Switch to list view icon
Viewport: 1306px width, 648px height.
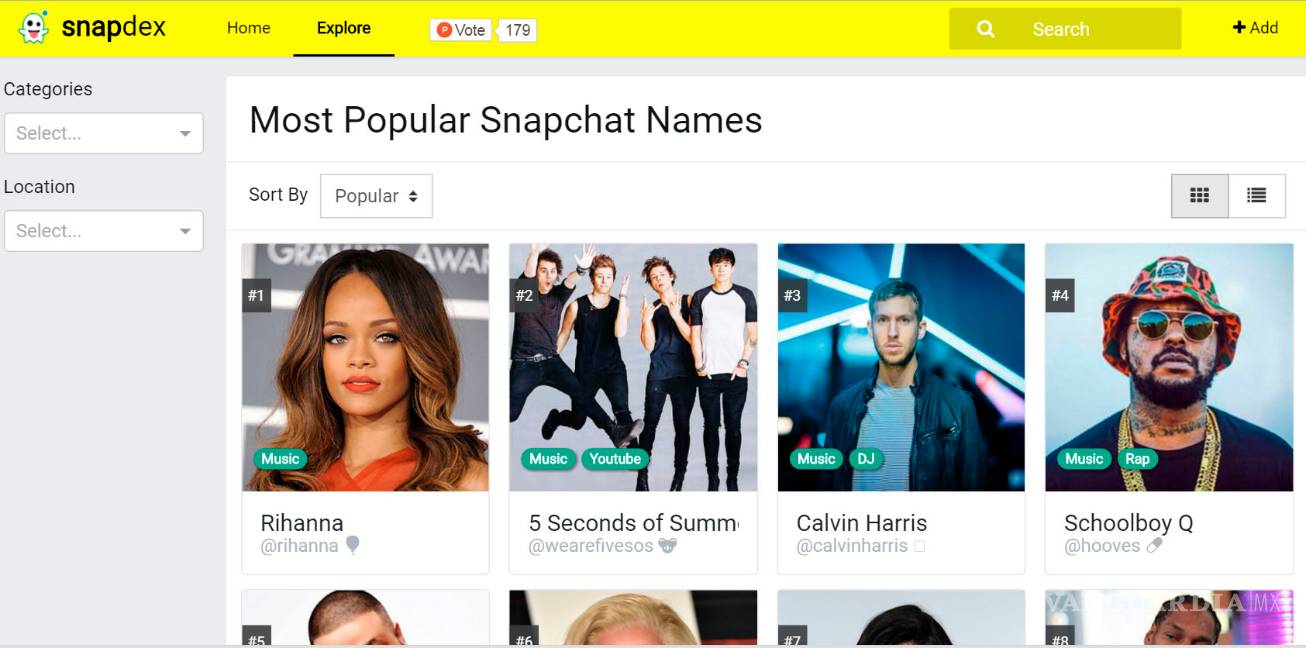click(x=1257, y=196)
